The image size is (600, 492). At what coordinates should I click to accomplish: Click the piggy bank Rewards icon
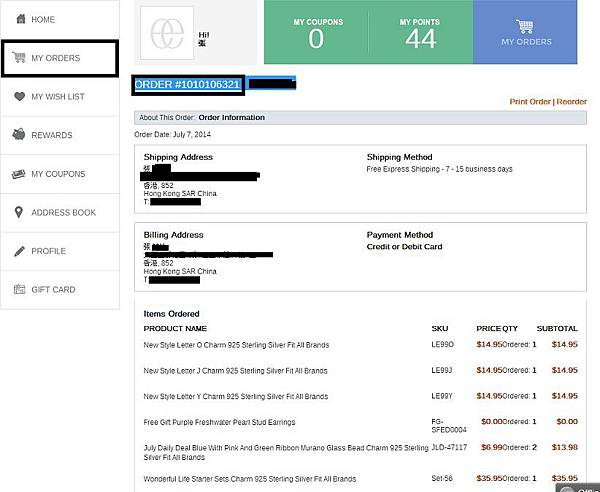pos(19,134)
